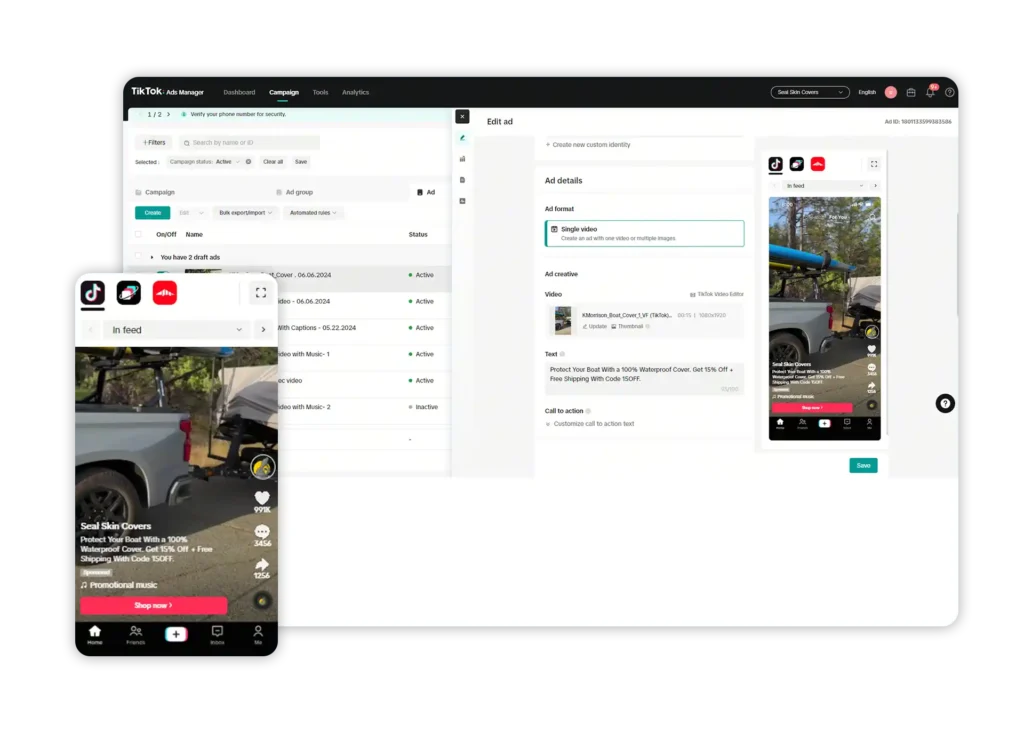Open the notifications bell icon
Image resolution: width=1024 pixels, height=732 pixels.
pos(930,92)
